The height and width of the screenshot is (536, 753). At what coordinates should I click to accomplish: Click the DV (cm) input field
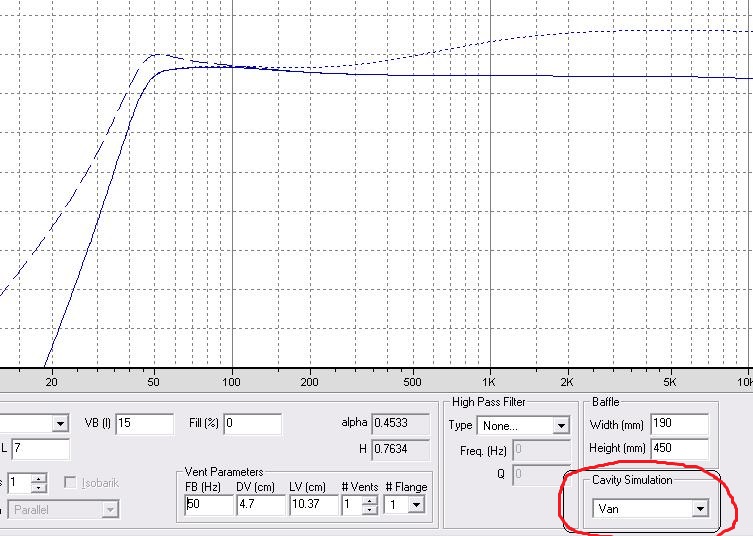(x=261, y=505)
